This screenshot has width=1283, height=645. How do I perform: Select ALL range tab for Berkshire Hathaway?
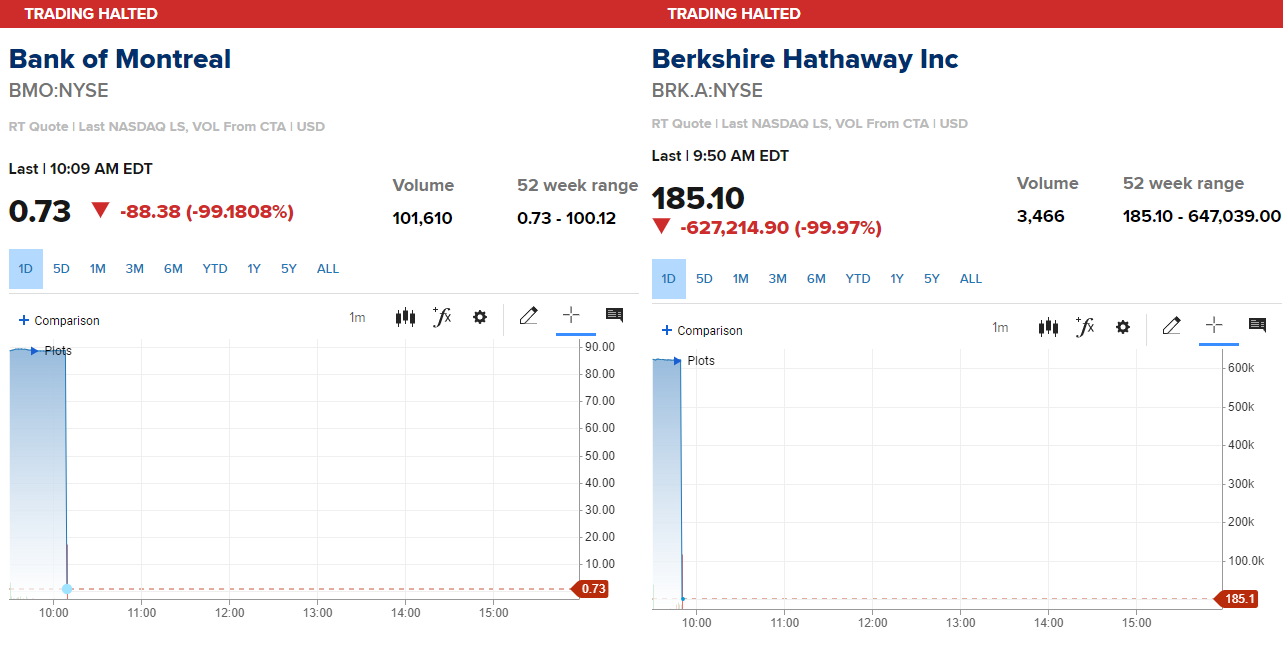(971, 279)
